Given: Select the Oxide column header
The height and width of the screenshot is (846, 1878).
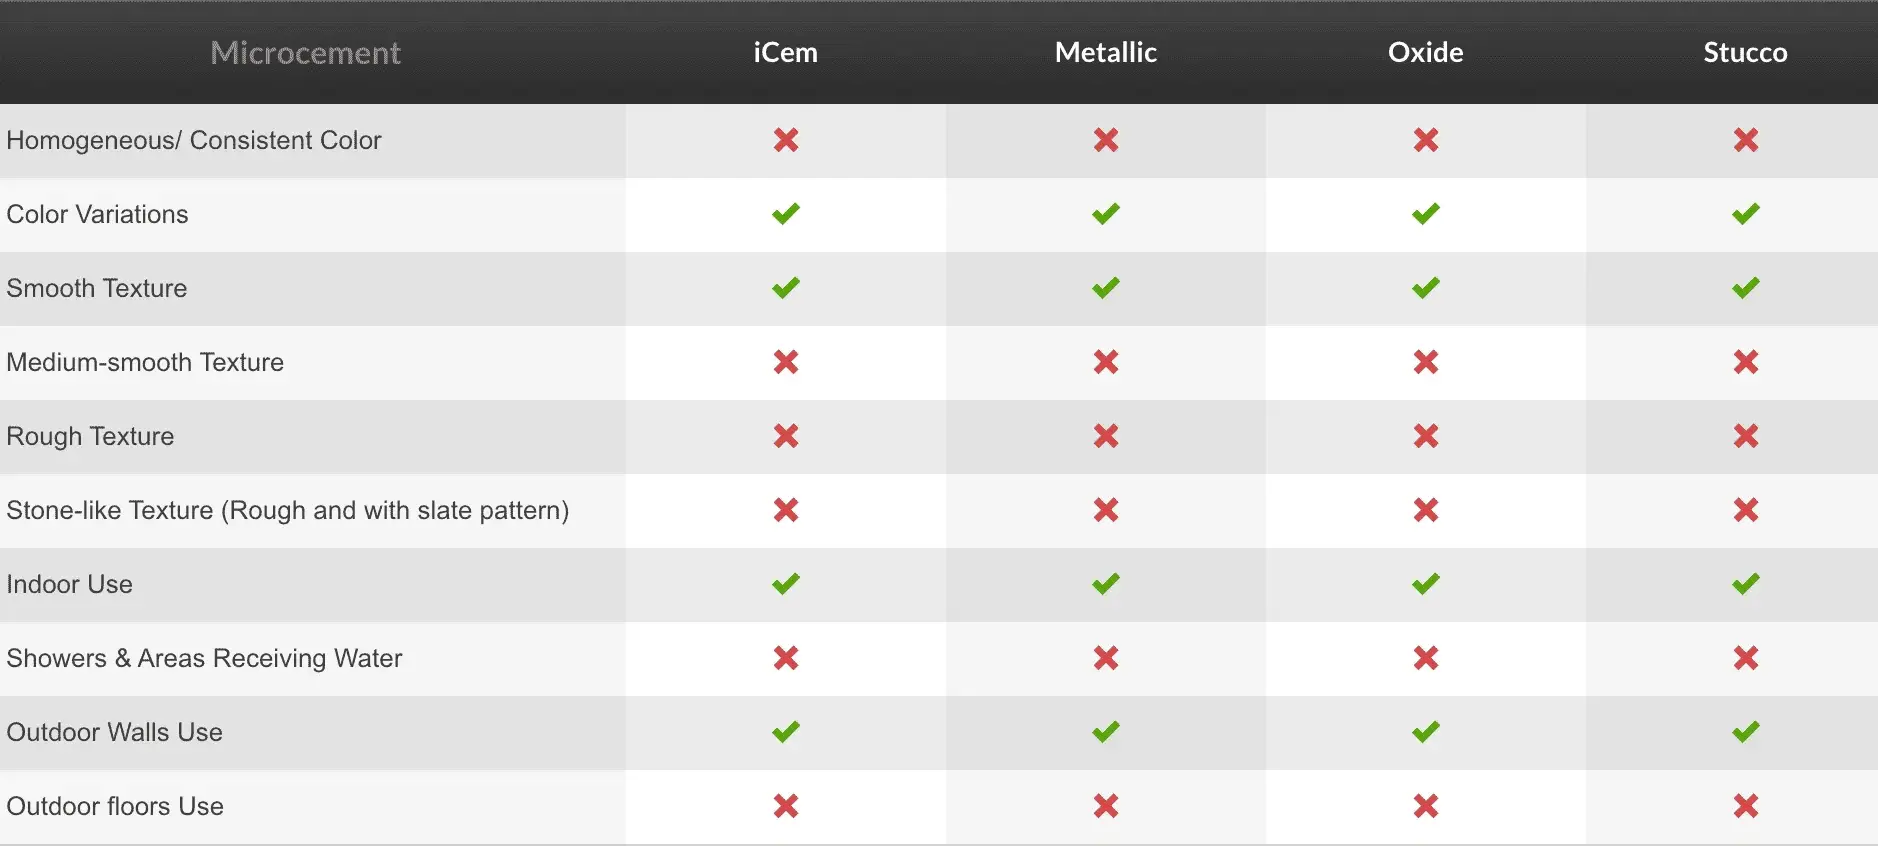Looking at the screenshot, I should (x=1426, y=52).
